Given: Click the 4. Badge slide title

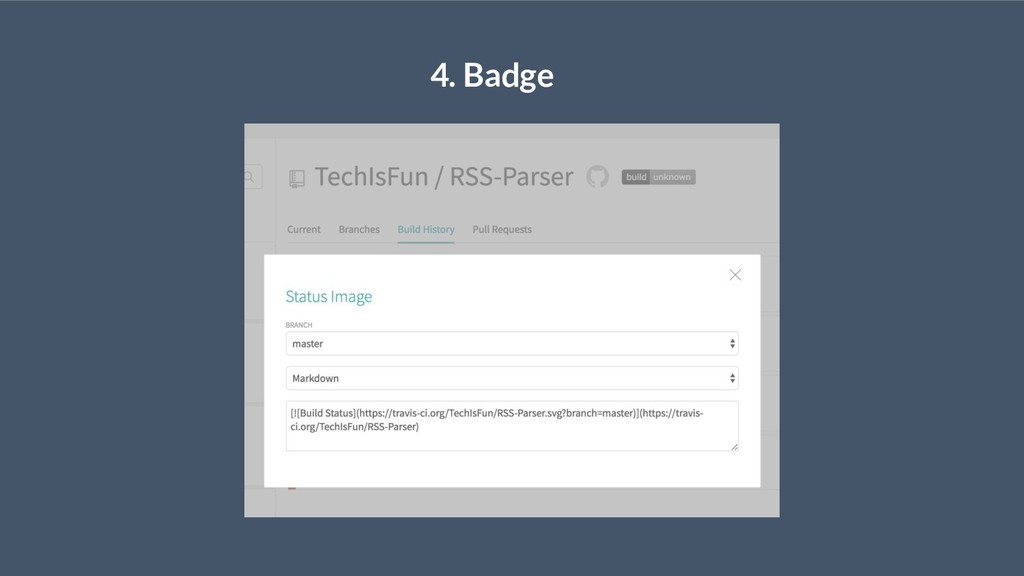Looking at the screenshot, I should [492, 74].
